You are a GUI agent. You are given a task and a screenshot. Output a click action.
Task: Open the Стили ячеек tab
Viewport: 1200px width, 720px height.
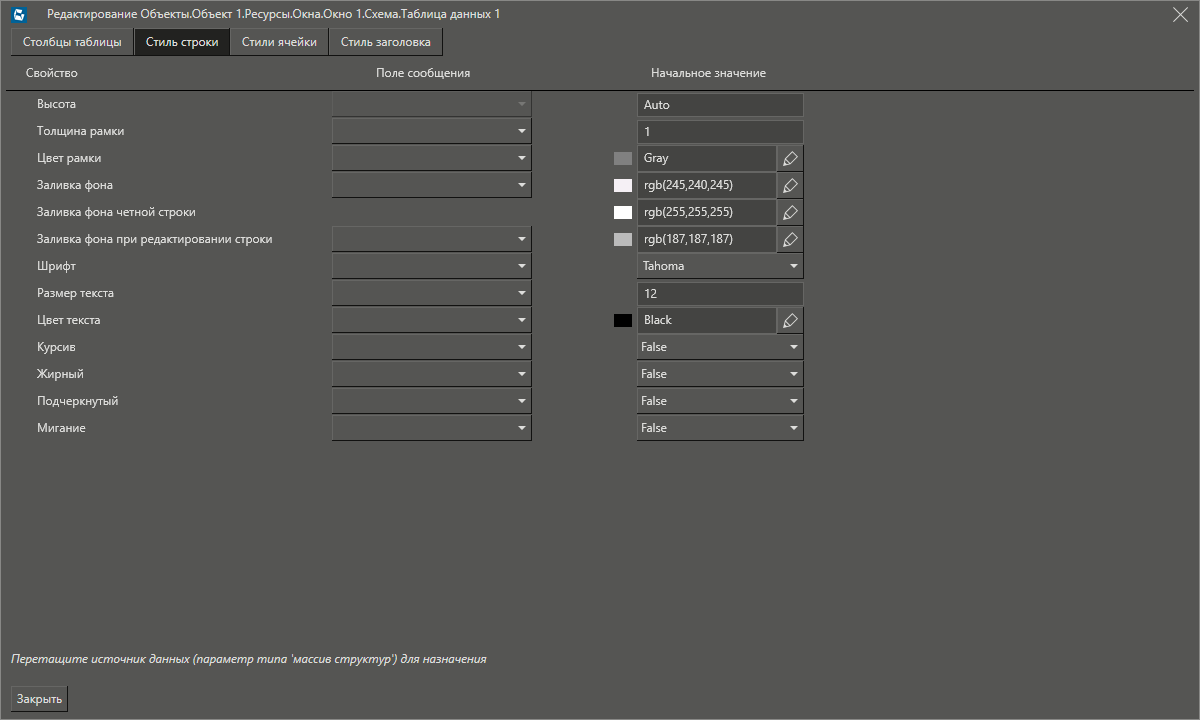(x=278, y=42)
